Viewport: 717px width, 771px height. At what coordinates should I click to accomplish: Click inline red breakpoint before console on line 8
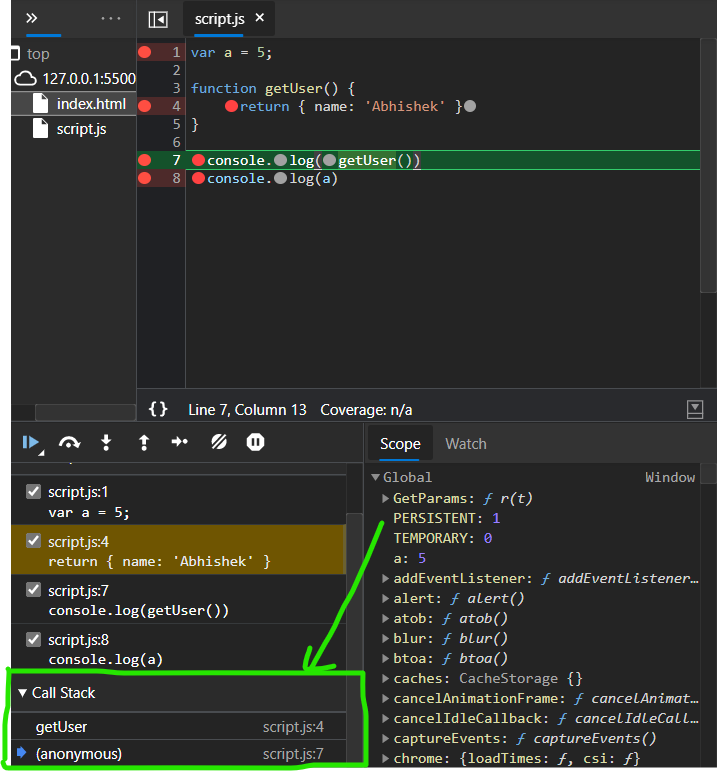199,178
